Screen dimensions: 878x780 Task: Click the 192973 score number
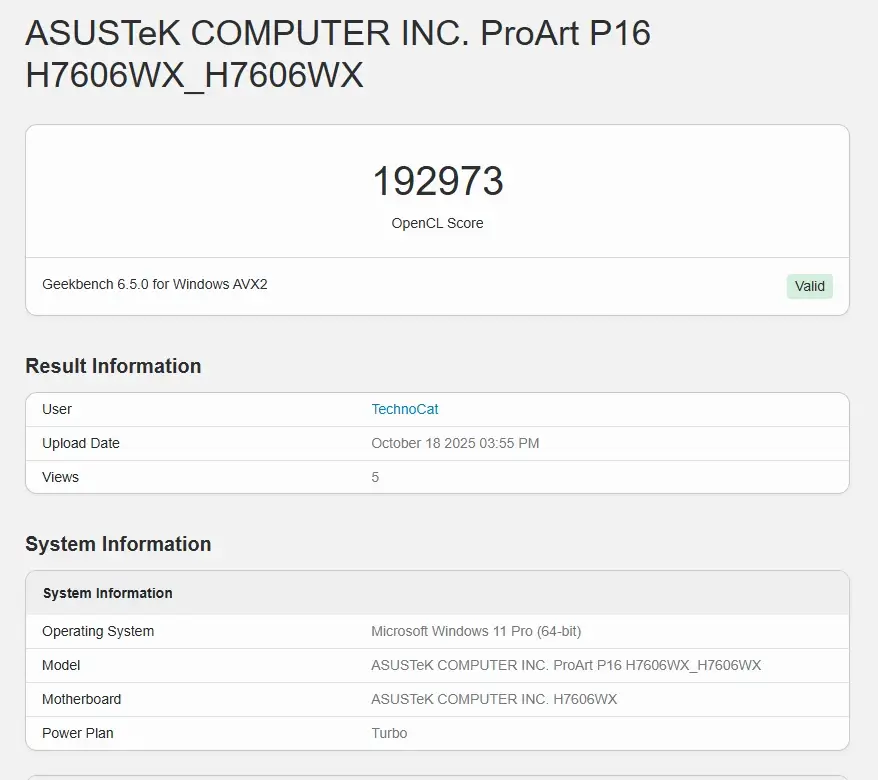pos(437,181)
